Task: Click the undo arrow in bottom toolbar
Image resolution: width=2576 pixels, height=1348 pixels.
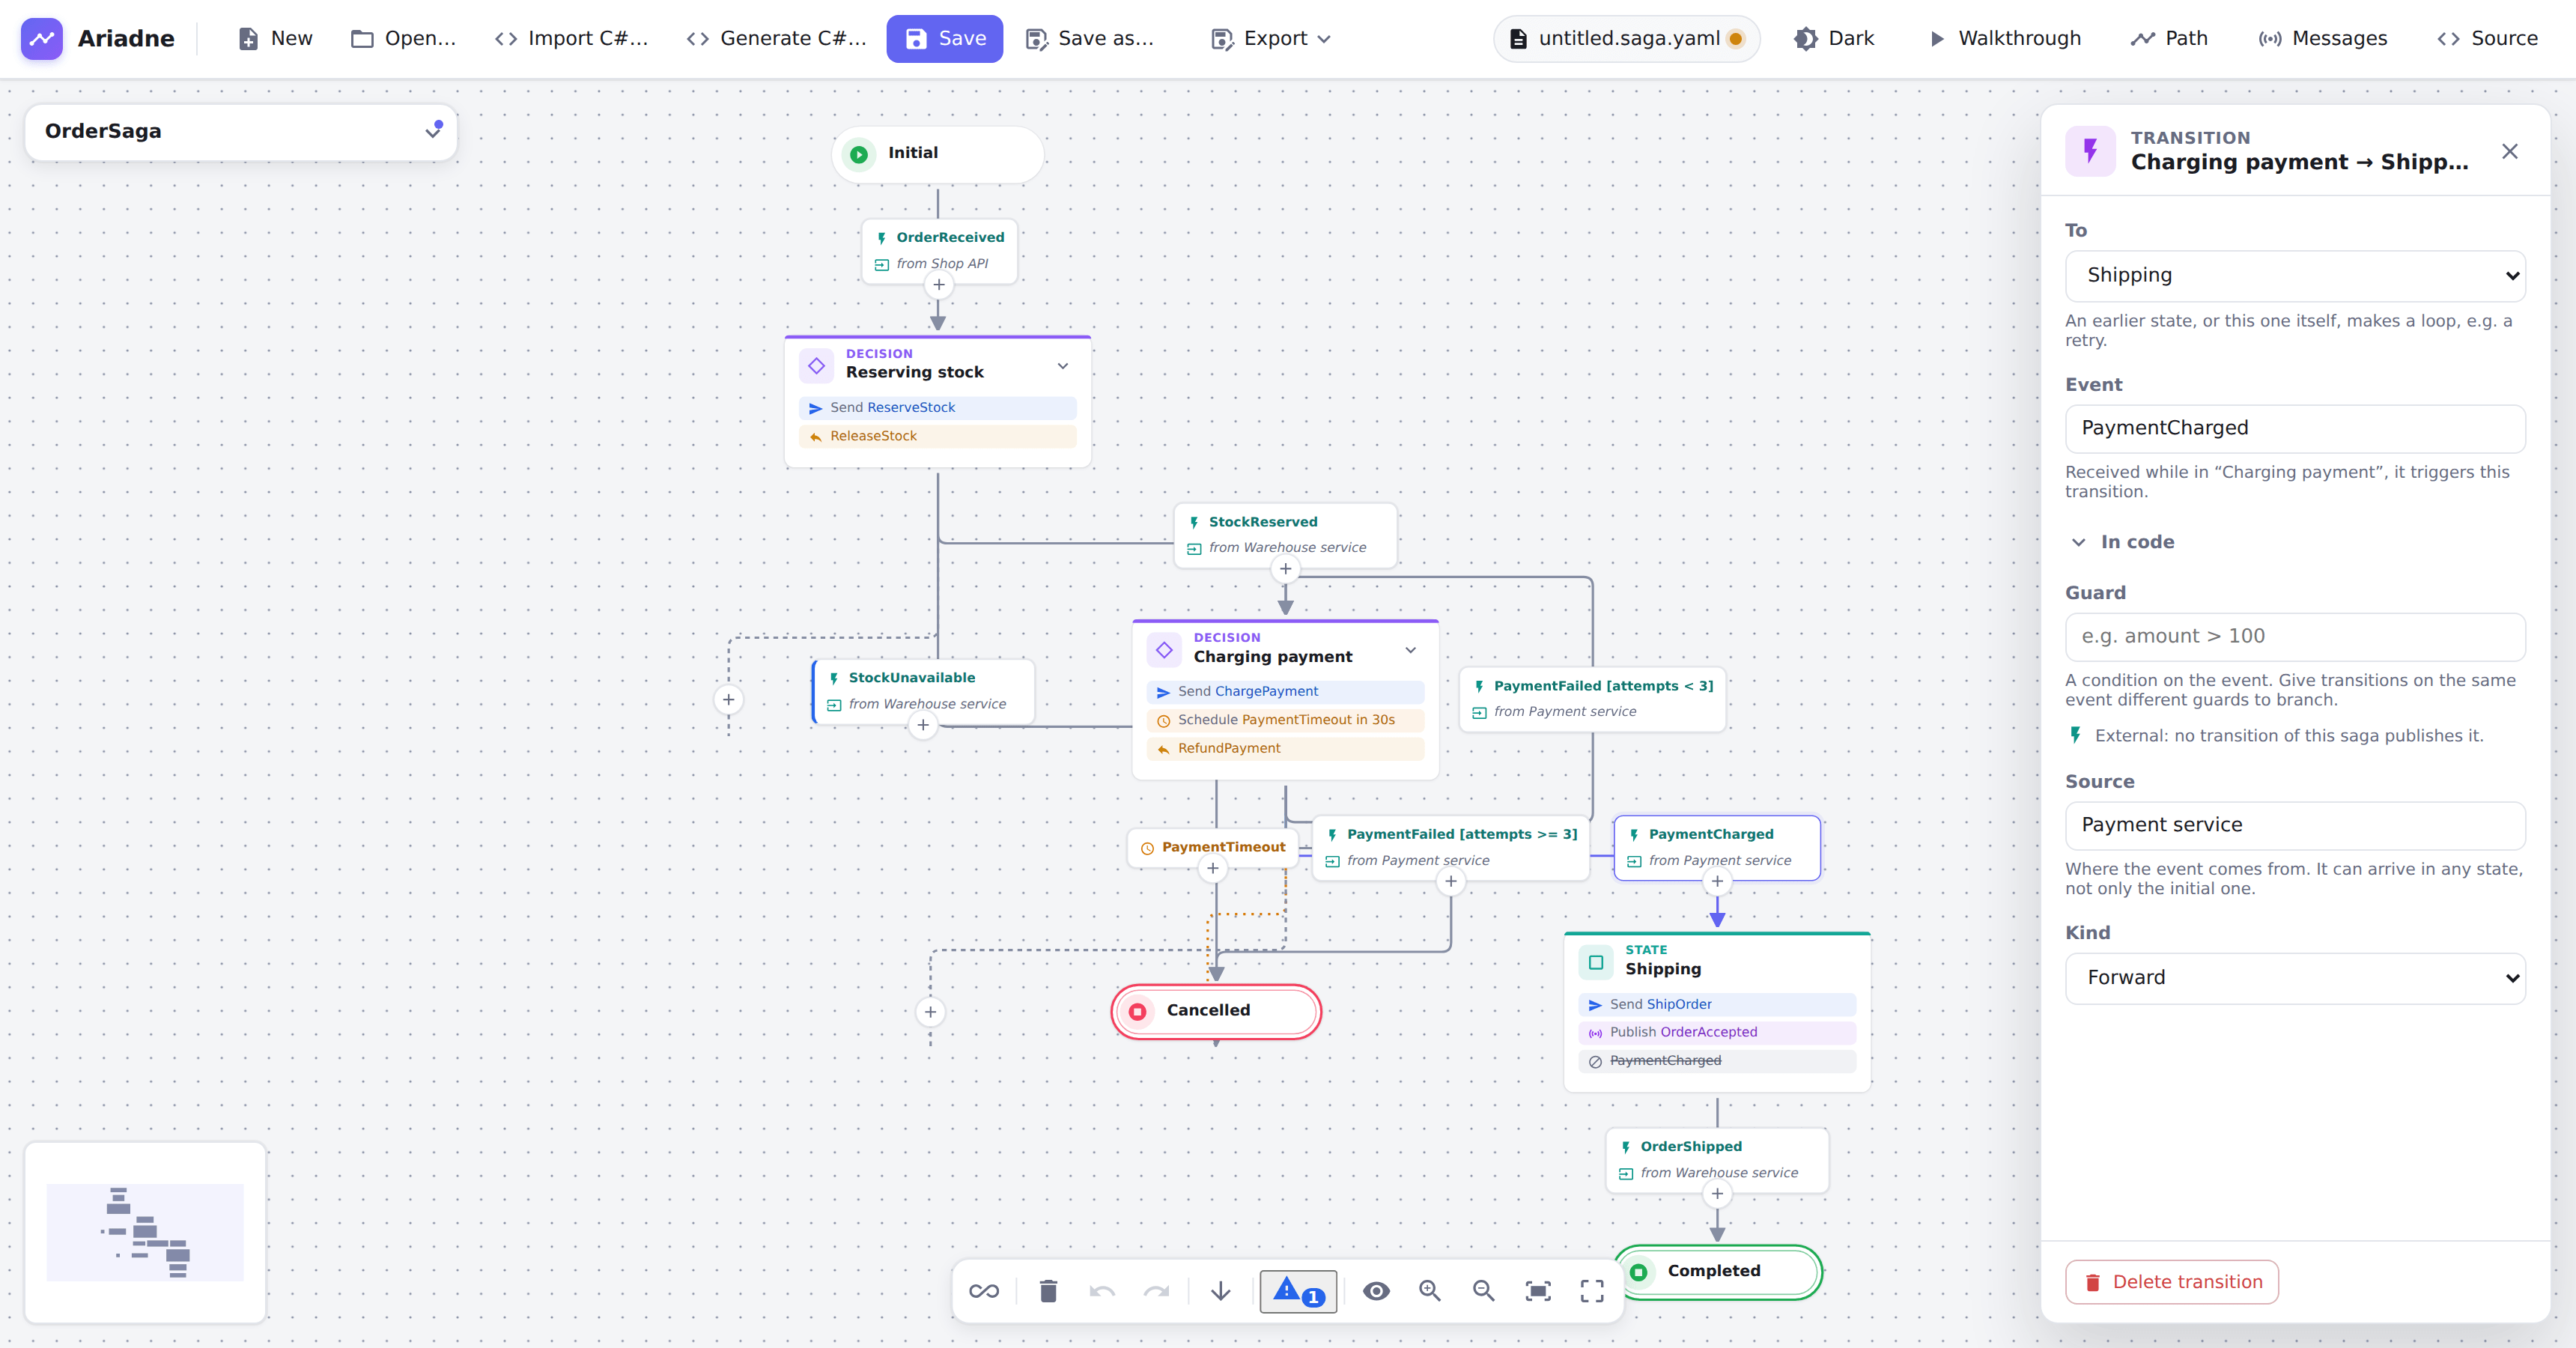Action: [1102, 1291]
